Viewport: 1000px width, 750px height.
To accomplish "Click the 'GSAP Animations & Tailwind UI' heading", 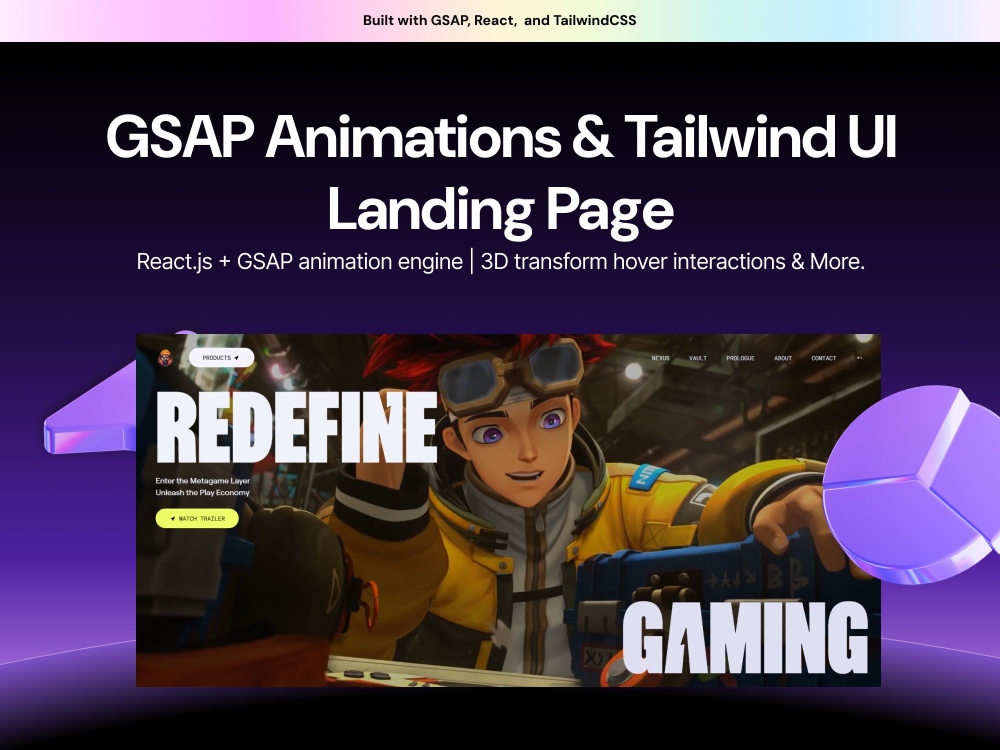I will [x=501, y=136].
